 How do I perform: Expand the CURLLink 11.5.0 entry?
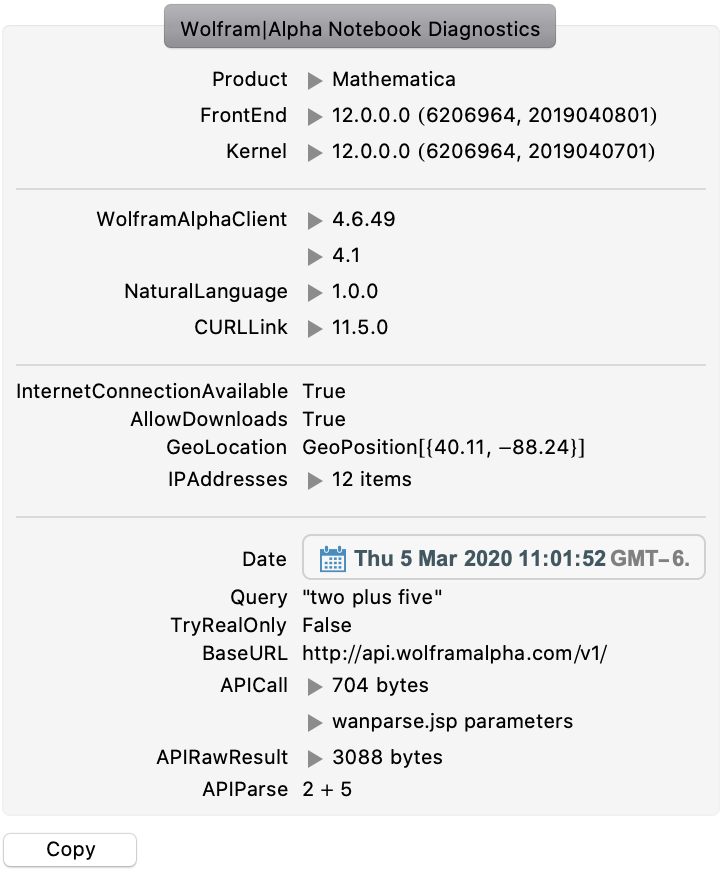pos(315,328)
